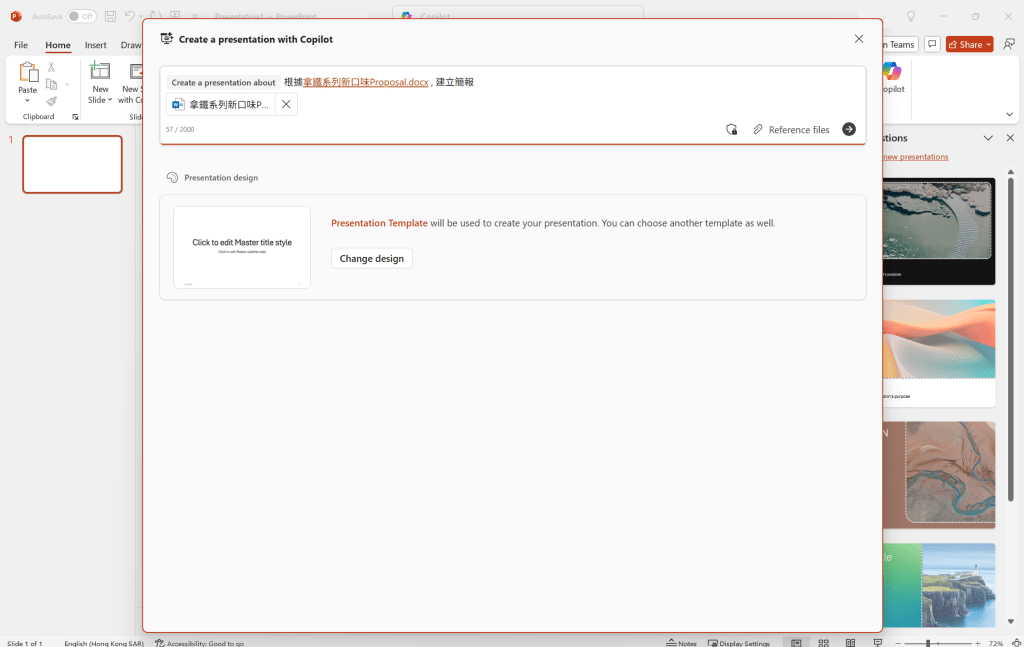Fit slide to current window icon

[x=1016, y=643]
